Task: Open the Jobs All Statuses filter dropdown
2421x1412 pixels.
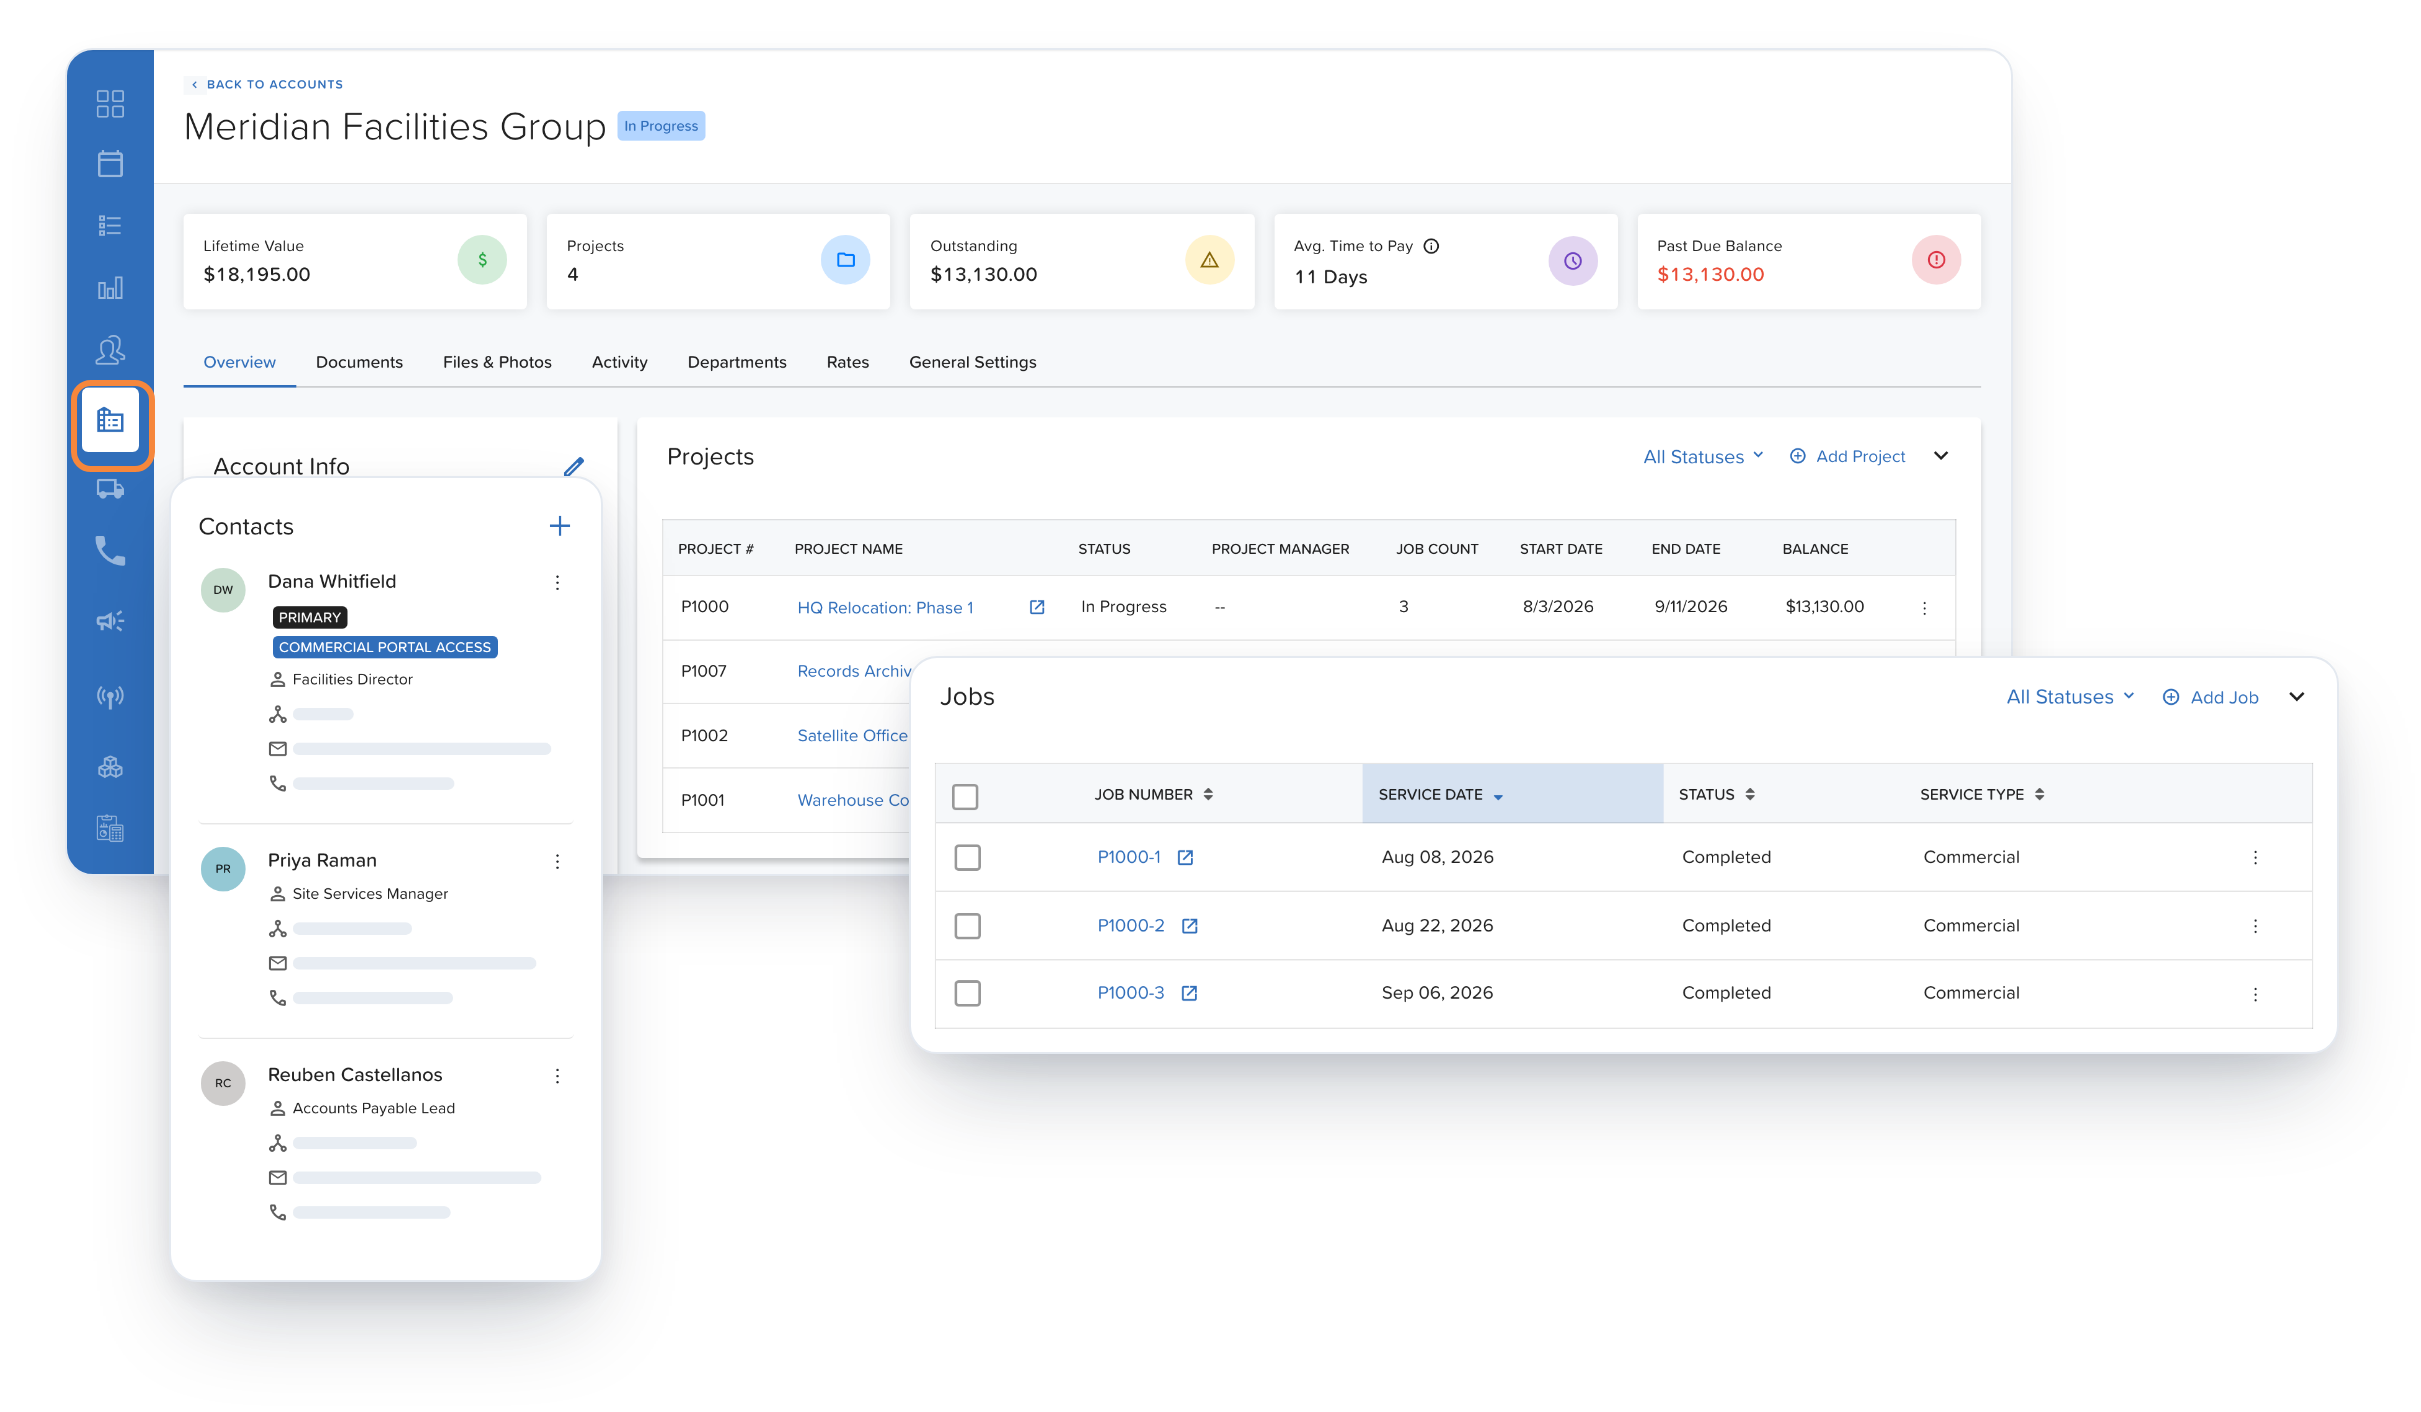Action: point(2070,697)
